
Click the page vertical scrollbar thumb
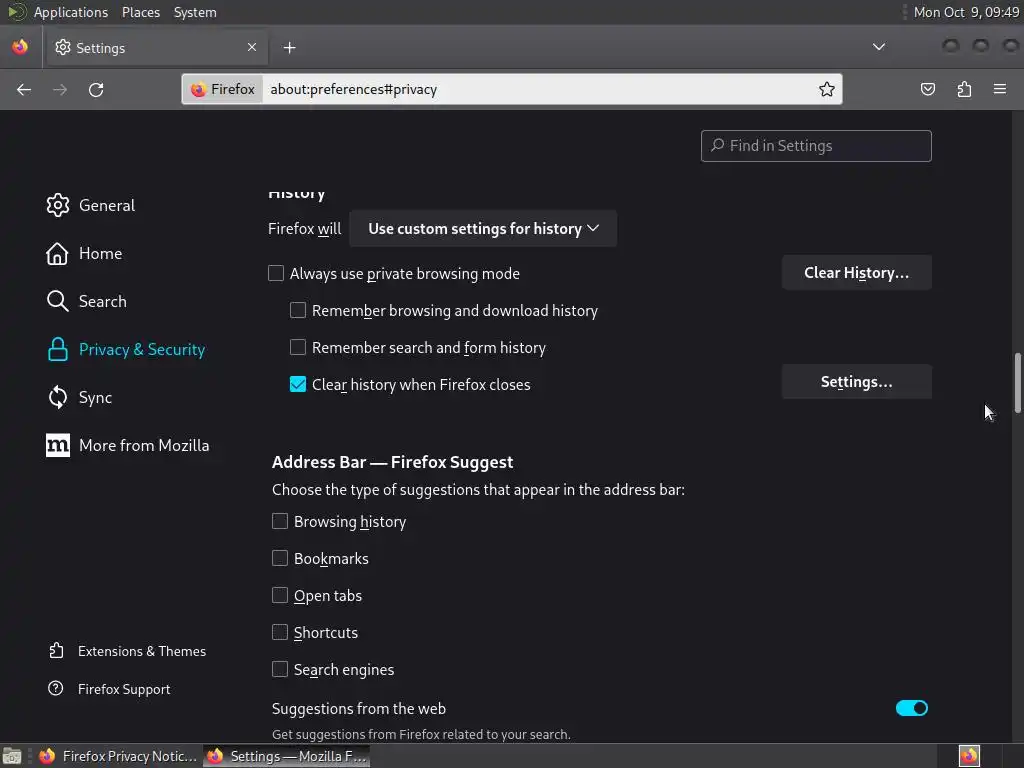(x=1017, y=383)
